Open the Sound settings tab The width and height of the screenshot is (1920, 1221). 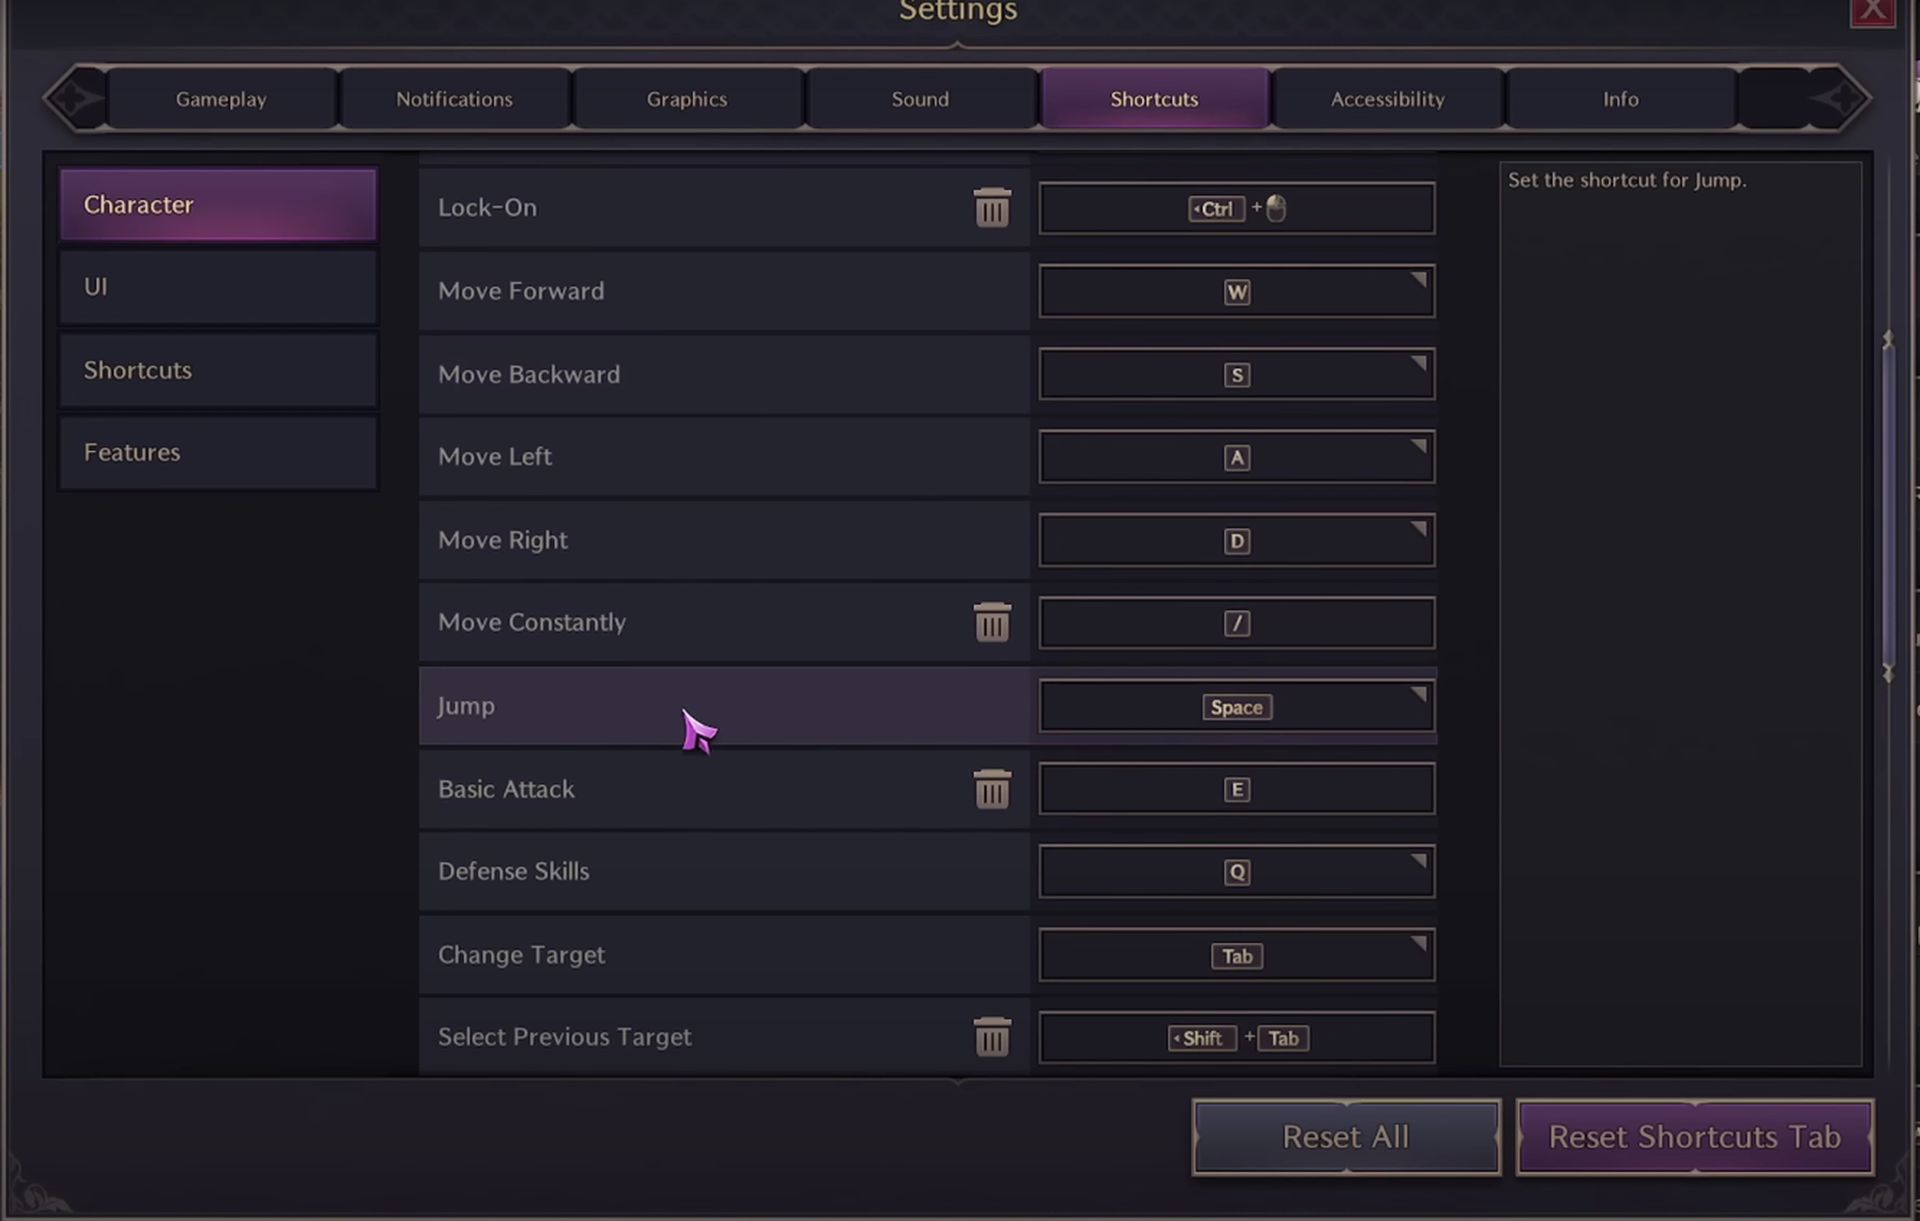tap(919, 98)
